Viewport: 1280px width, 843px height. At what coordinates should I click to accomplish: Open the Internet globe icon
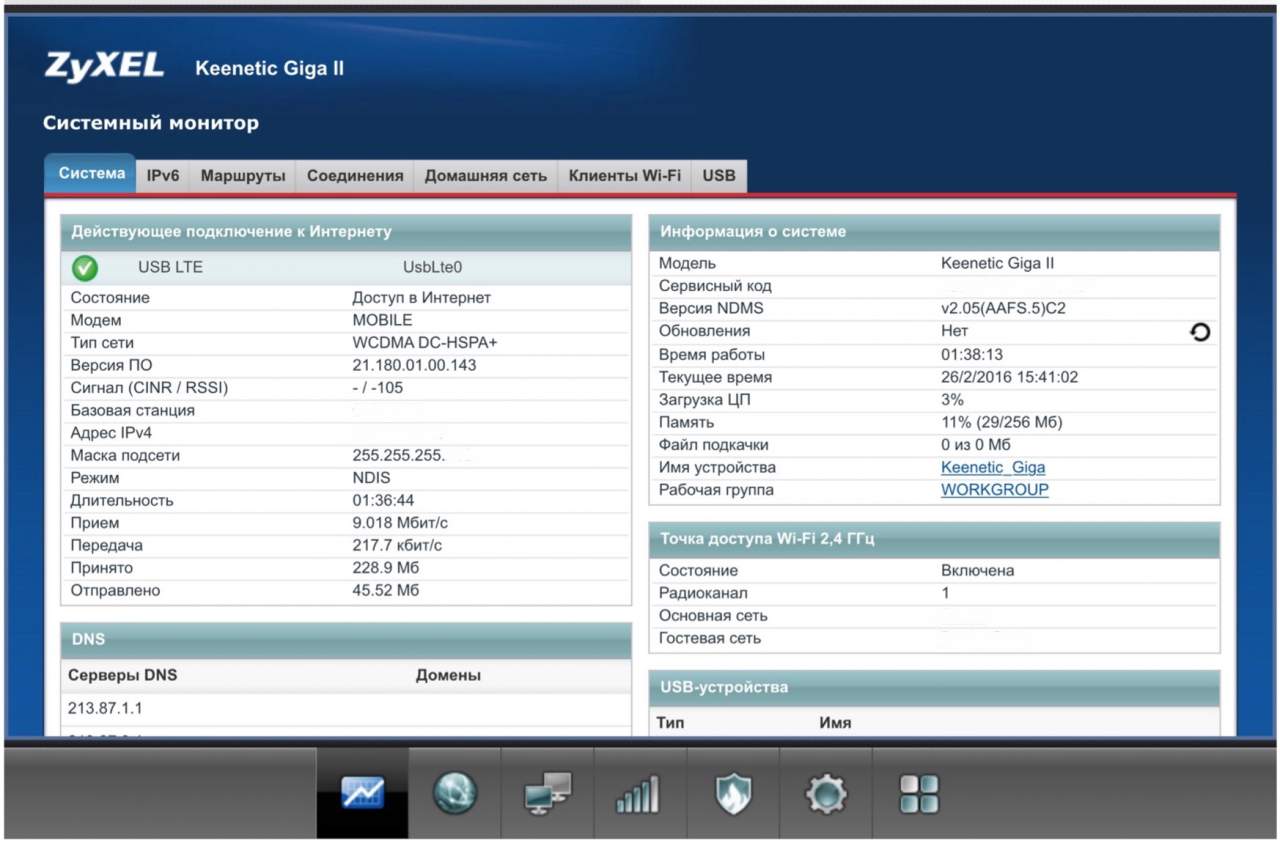455,794
